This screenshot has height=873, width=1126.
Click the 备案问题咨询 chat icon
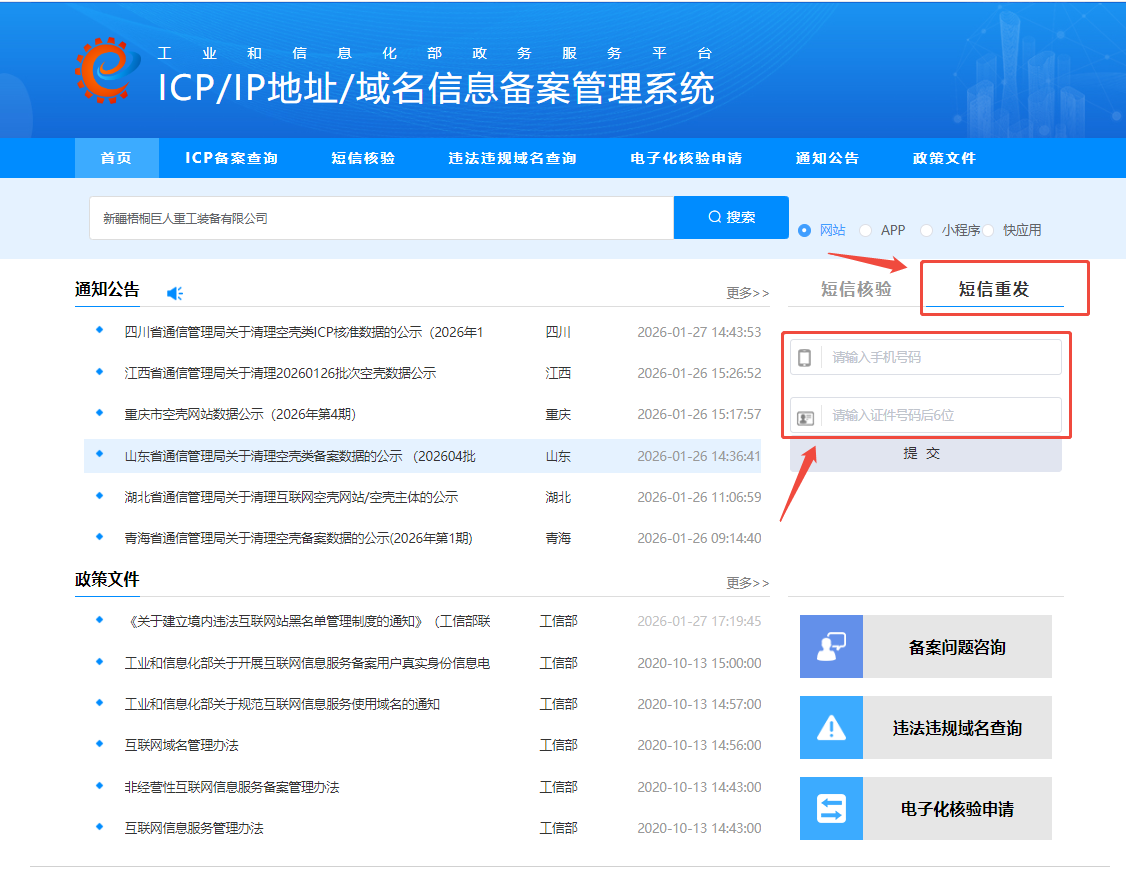pyautogui.click(x=831, y=647)
